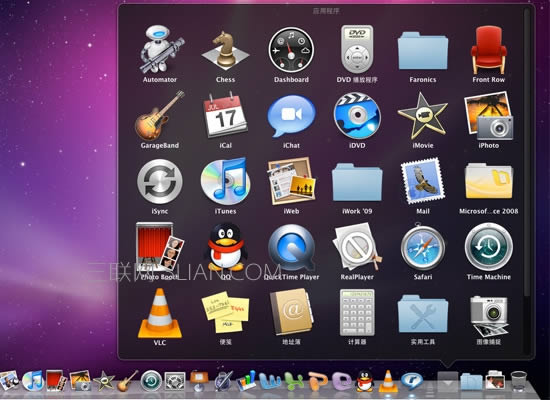Collapse the open Applications stack in Dock
The height and width of the screenshot is (400, 550).
tap(448, 381)
